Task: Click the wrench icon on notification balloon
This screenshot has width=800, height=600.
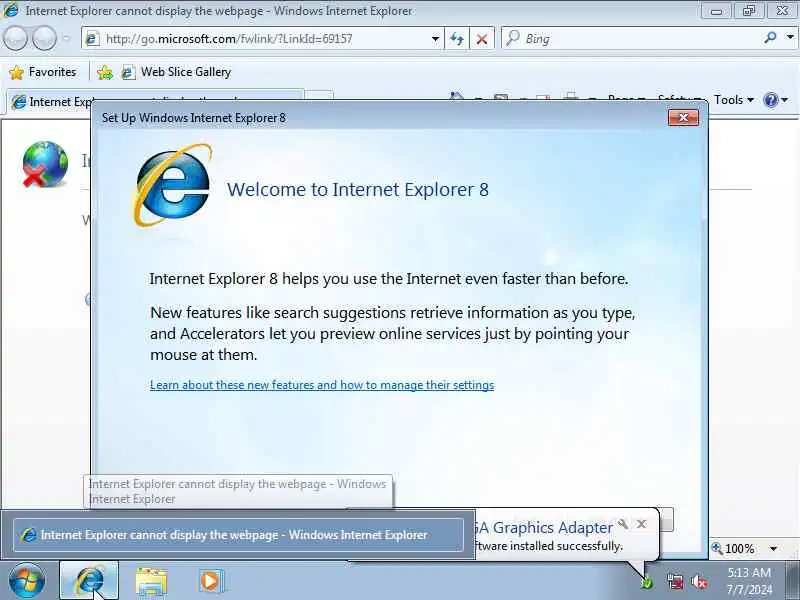Action: [623, 524]
